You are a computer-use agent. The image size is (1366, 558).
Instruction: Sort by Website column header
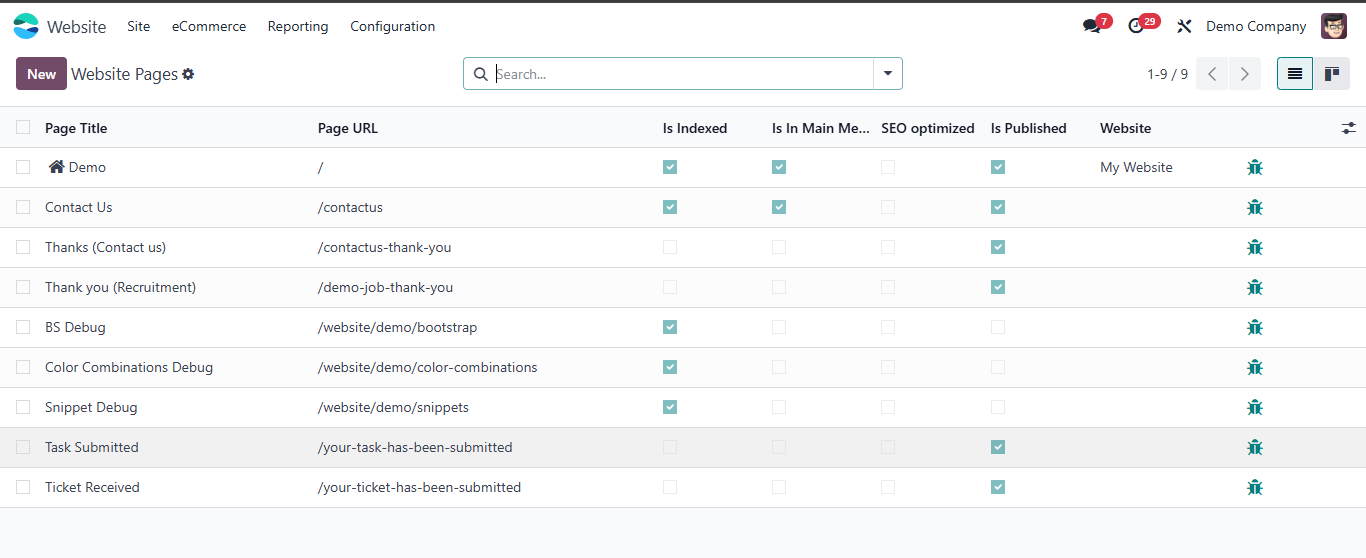[1126, 128]
